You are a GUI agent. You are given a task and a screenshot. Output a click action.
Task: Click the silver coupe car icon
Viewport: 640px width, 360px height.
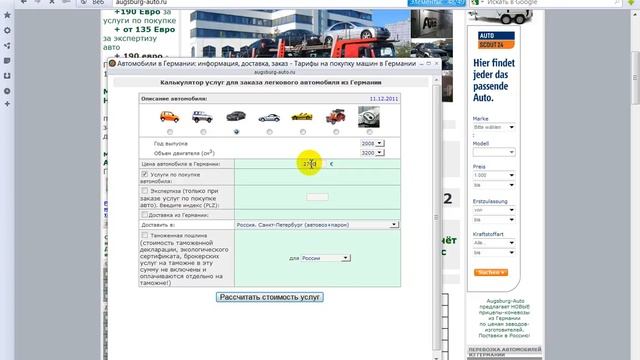coord(269,118)
